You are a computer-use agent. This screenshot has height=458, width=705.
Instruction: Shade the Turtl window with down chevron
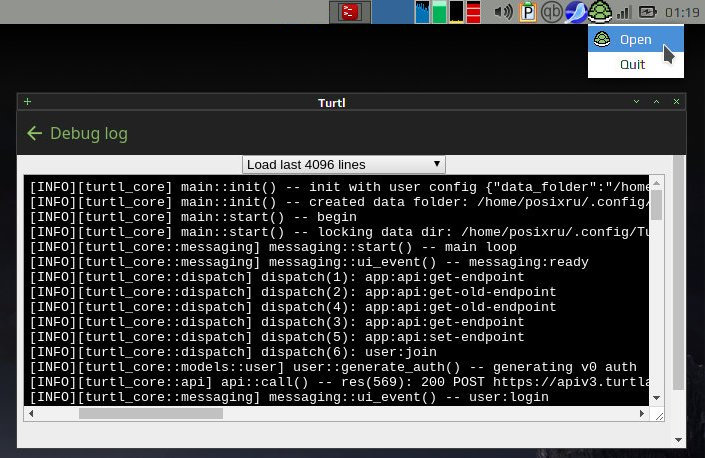636,102
